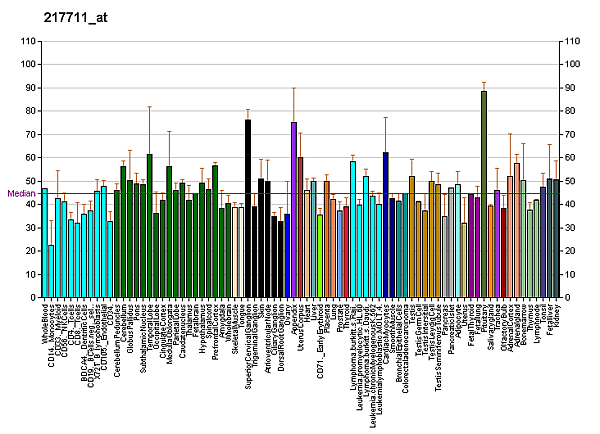600x434 pixels.
Task: Click the WholeBlood x-axis label
Action: (46, 324)
